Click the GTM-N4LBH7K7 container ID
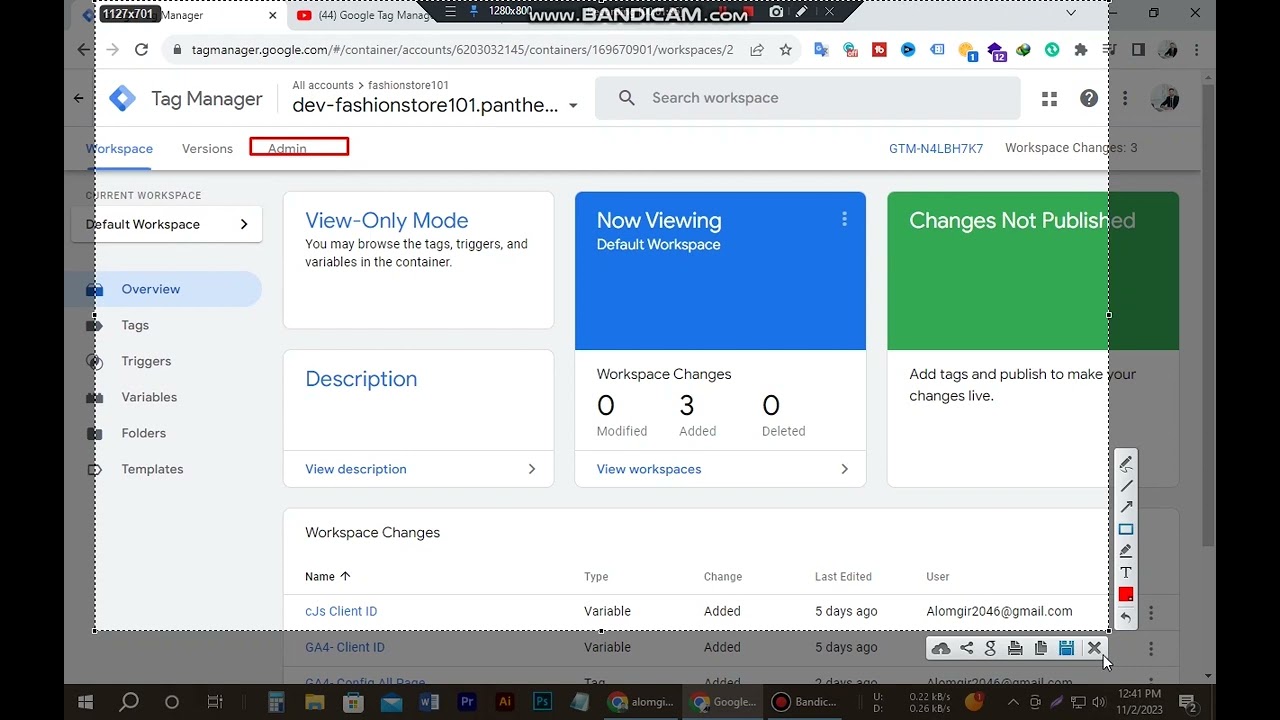This screenshot has width=1280, height=720. click(936, 148)
